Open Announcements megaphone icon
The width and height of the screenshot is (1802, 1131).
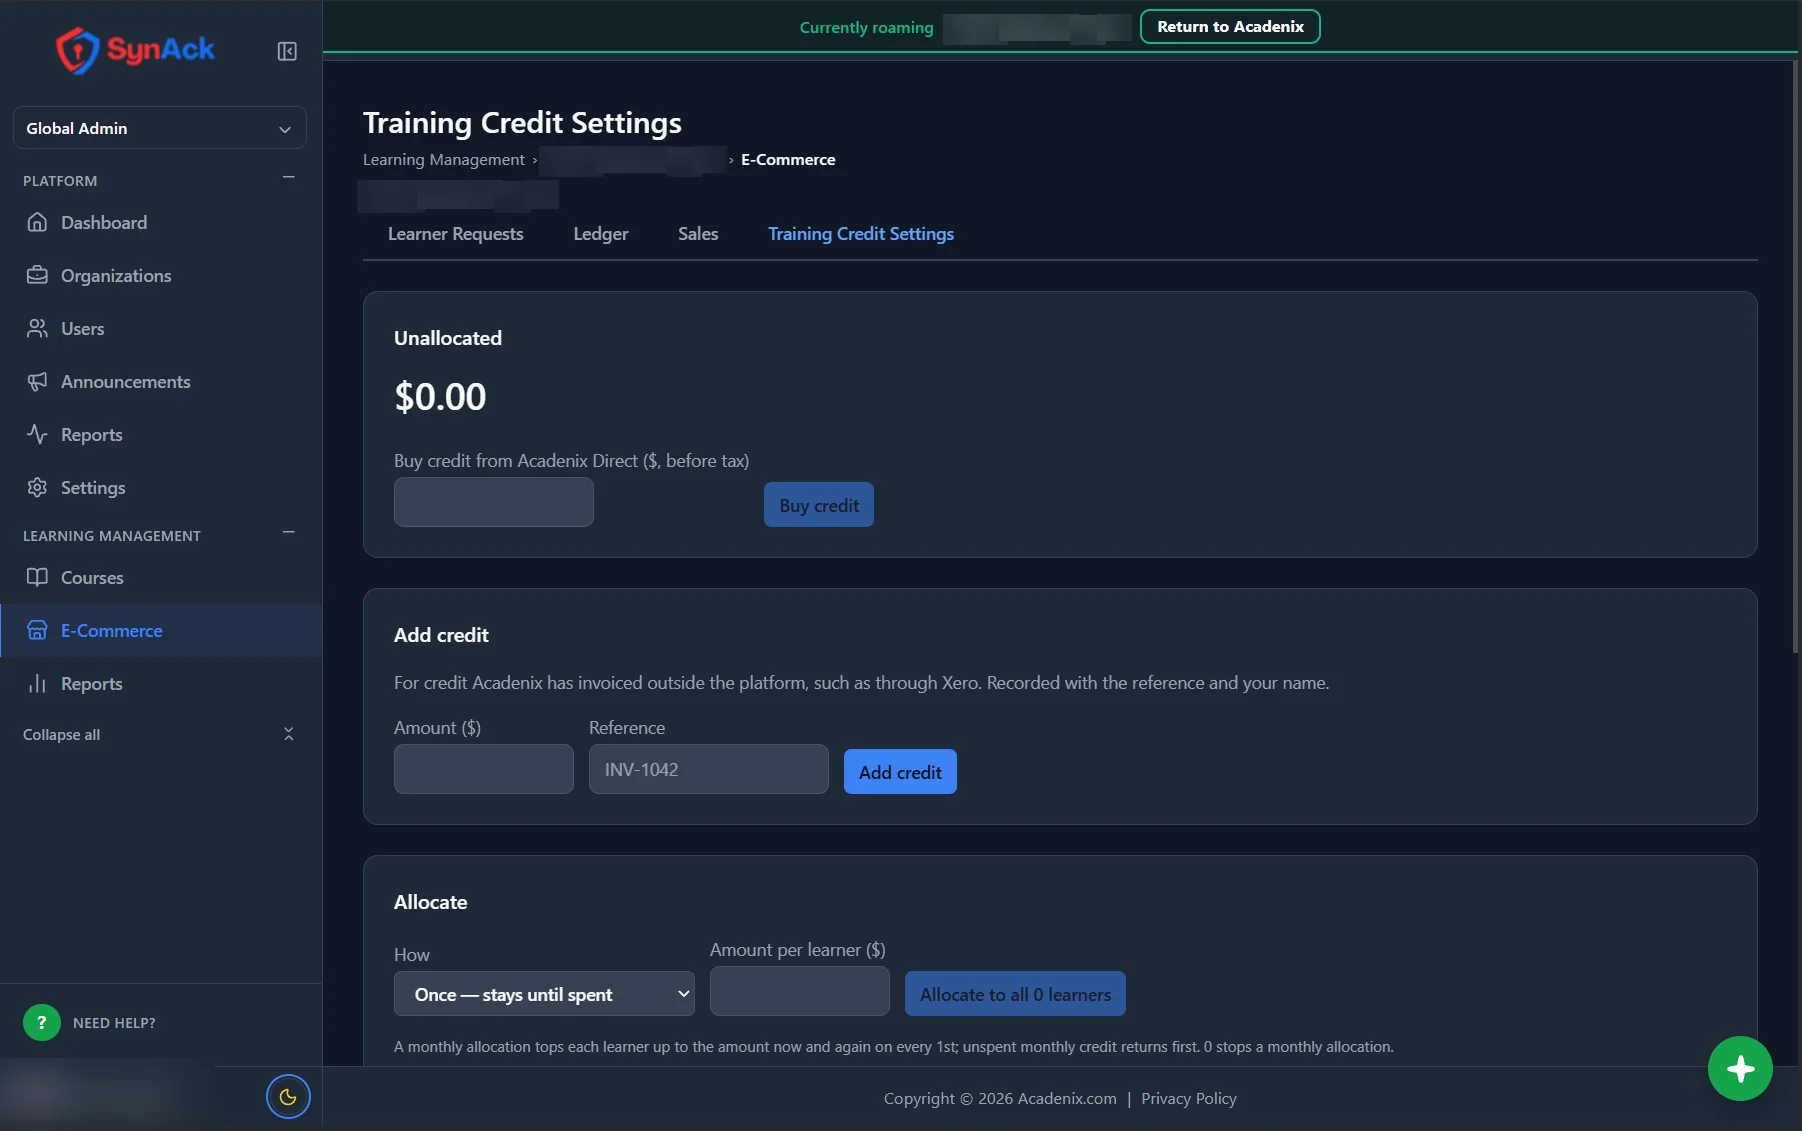pyautogui.click(x=37, y=381)
